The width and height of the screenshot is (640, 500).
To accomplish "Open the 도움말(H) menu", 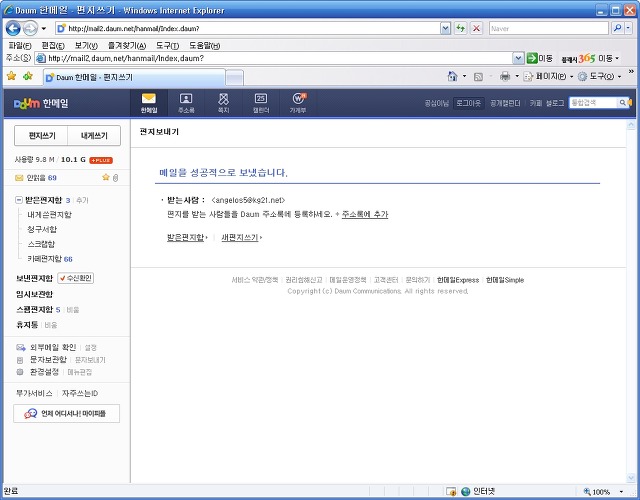I will tap(204, 46).
